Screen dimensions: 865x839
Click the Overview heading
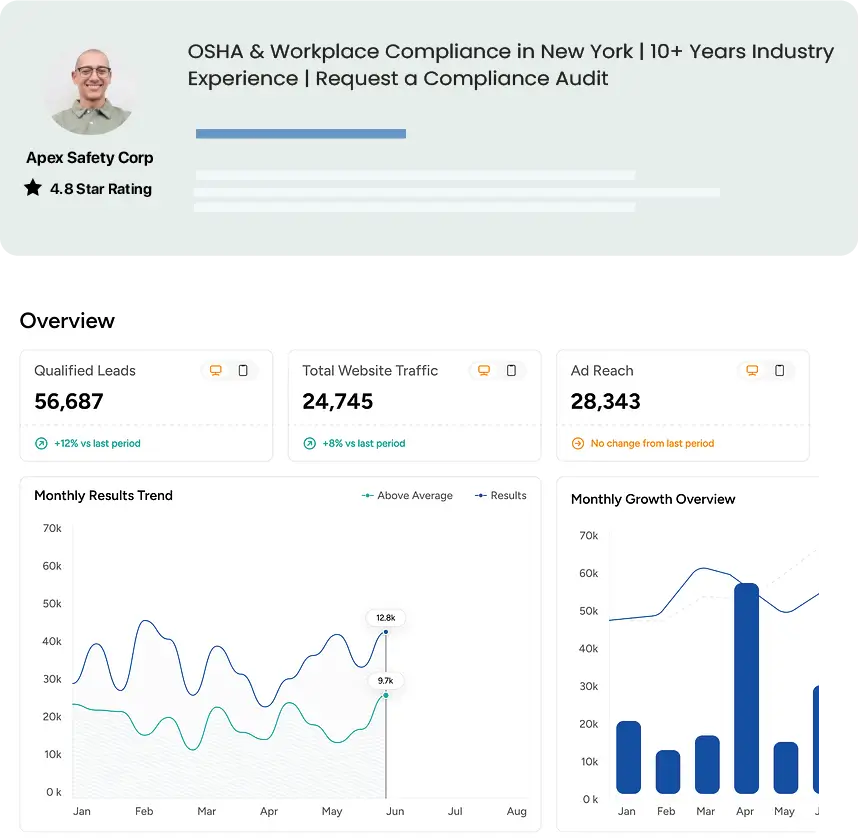coord(67,320)
